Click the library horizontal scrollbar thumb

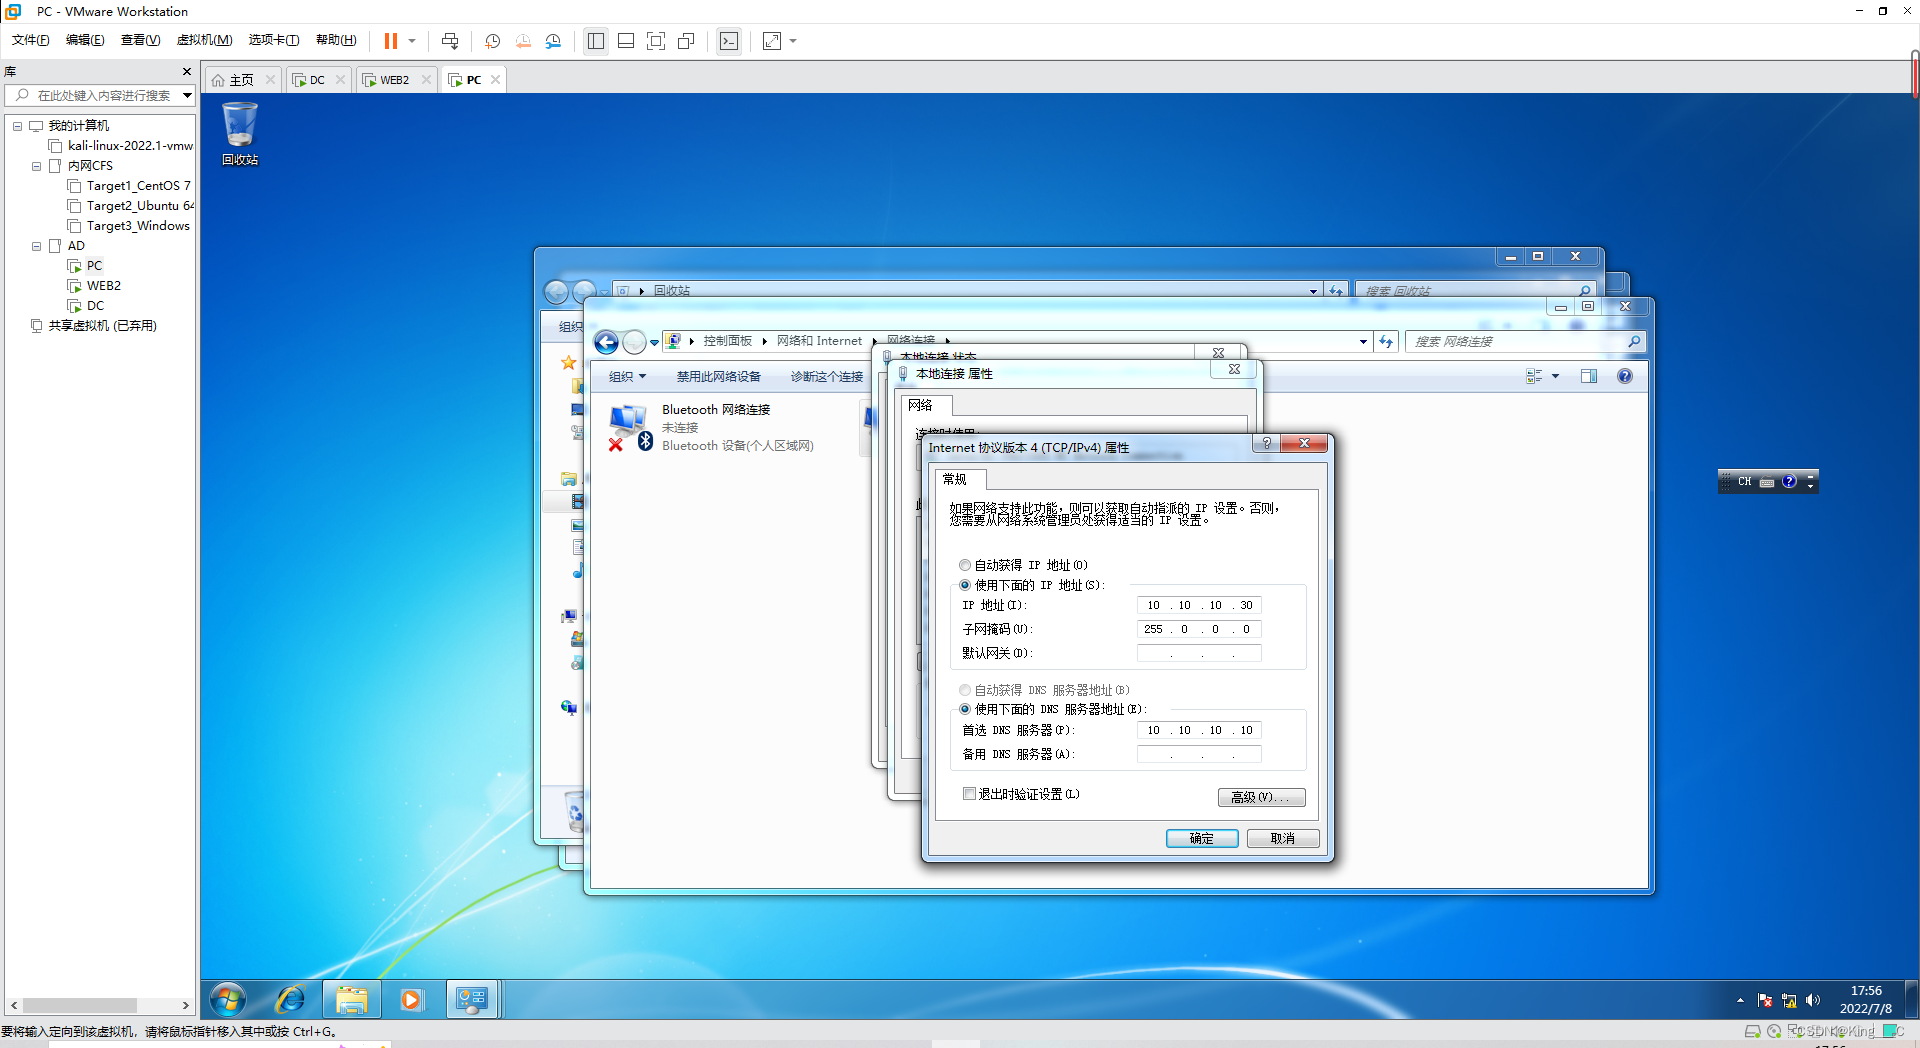click(80, 1005)
